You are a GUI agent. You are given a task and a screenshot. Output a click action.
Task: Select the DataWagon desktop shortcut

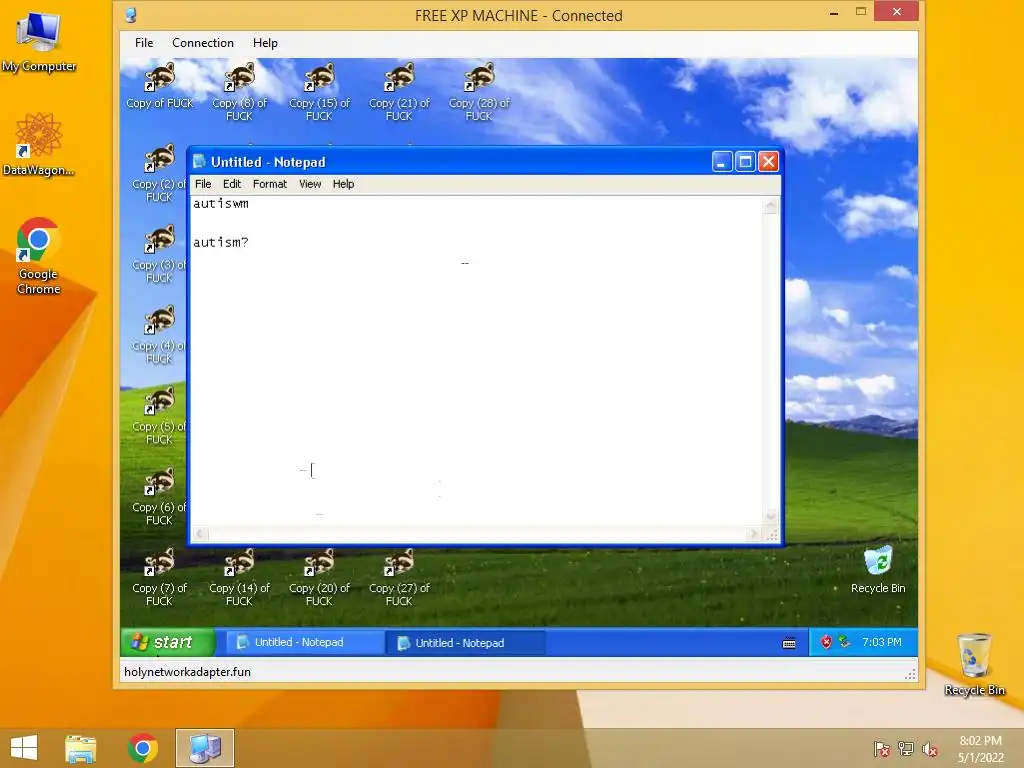39,144
